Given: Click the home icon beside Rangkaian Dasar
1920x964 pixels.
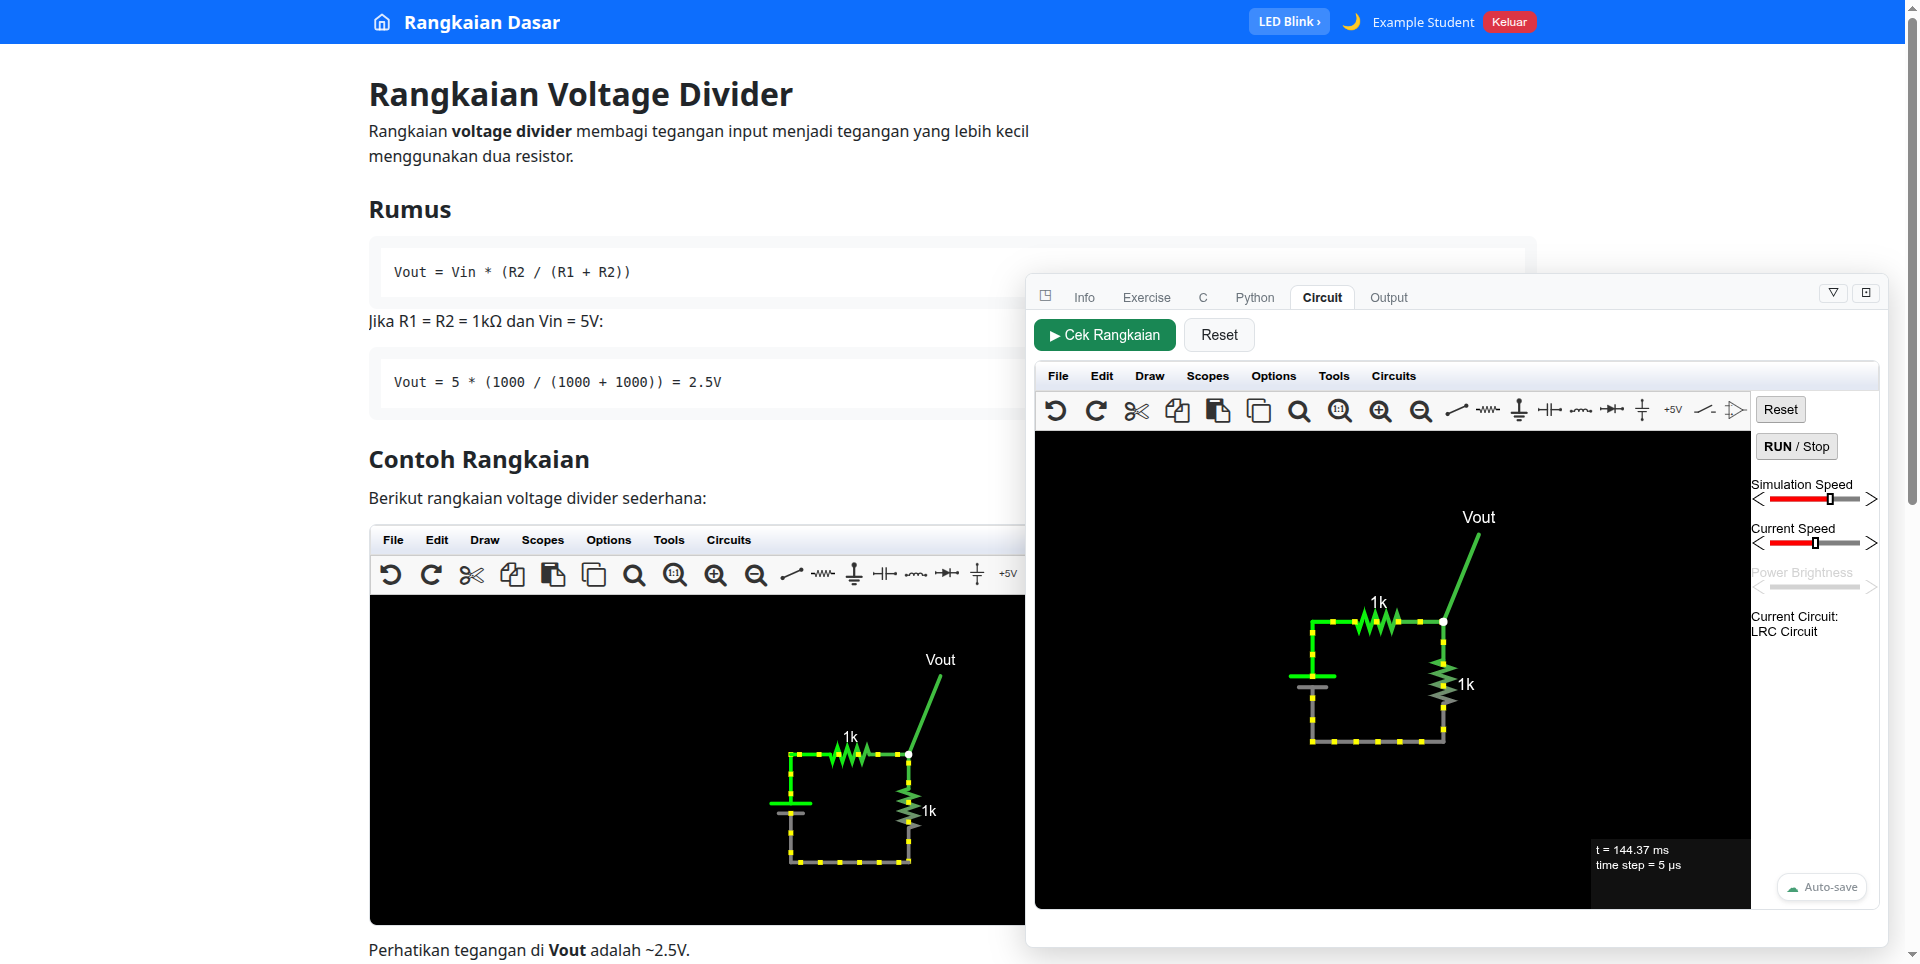Looking at the screenshot, I should (382, 22).
